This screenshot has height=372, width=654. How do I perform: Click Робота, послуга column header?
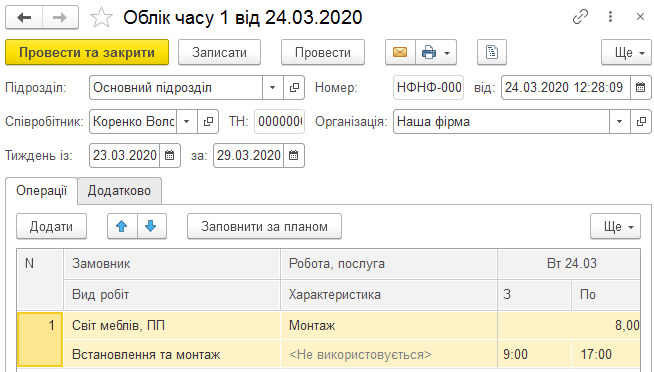pos(389,264)
